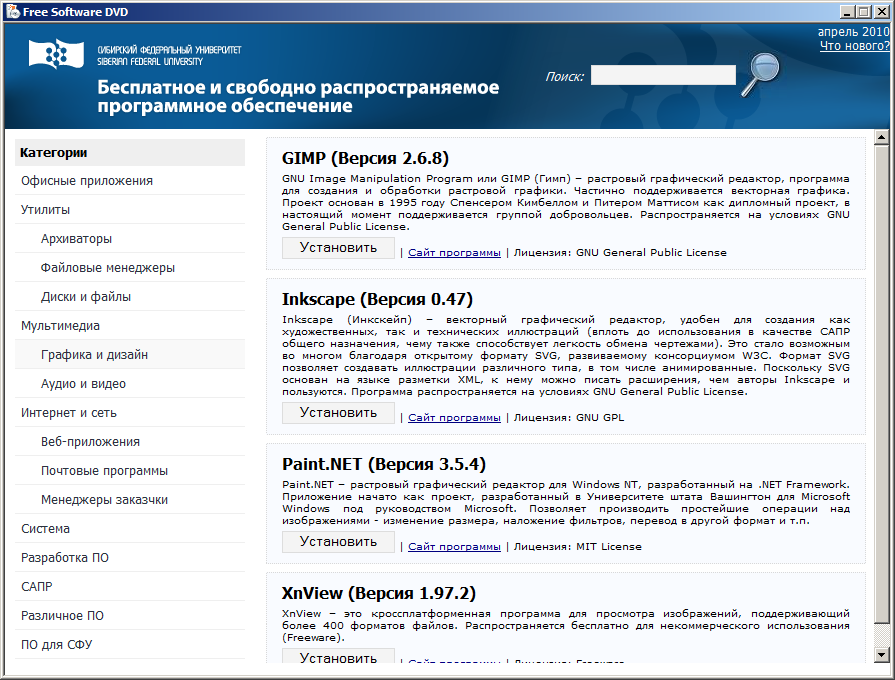The height and width of the screenshot is (680, 895).
Task: Click the GIMP (Версия 2.6.8) heading
Action: coord(365,158)
